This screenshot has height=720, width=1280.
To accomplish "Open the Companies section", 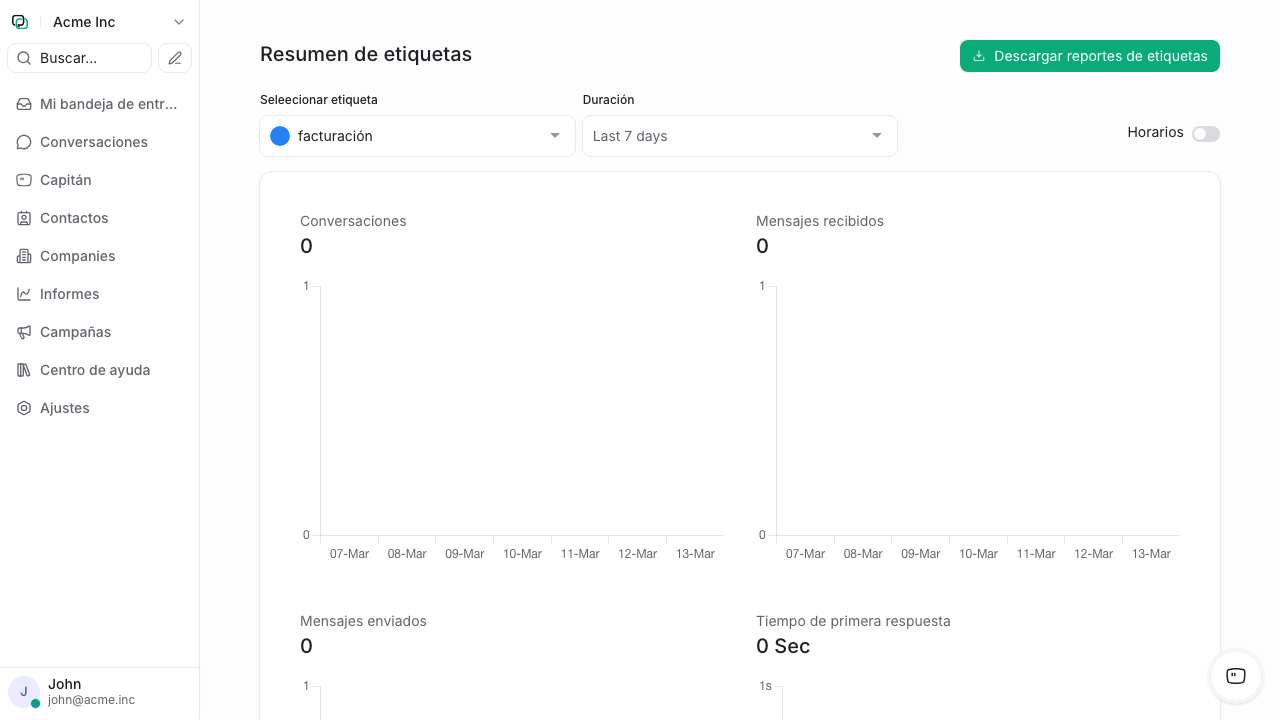I will [75, 256].
